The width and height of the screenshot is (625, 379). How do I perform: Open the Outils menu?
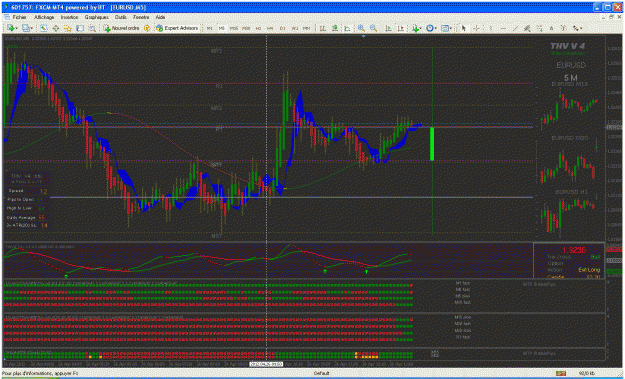pos(120,18)
